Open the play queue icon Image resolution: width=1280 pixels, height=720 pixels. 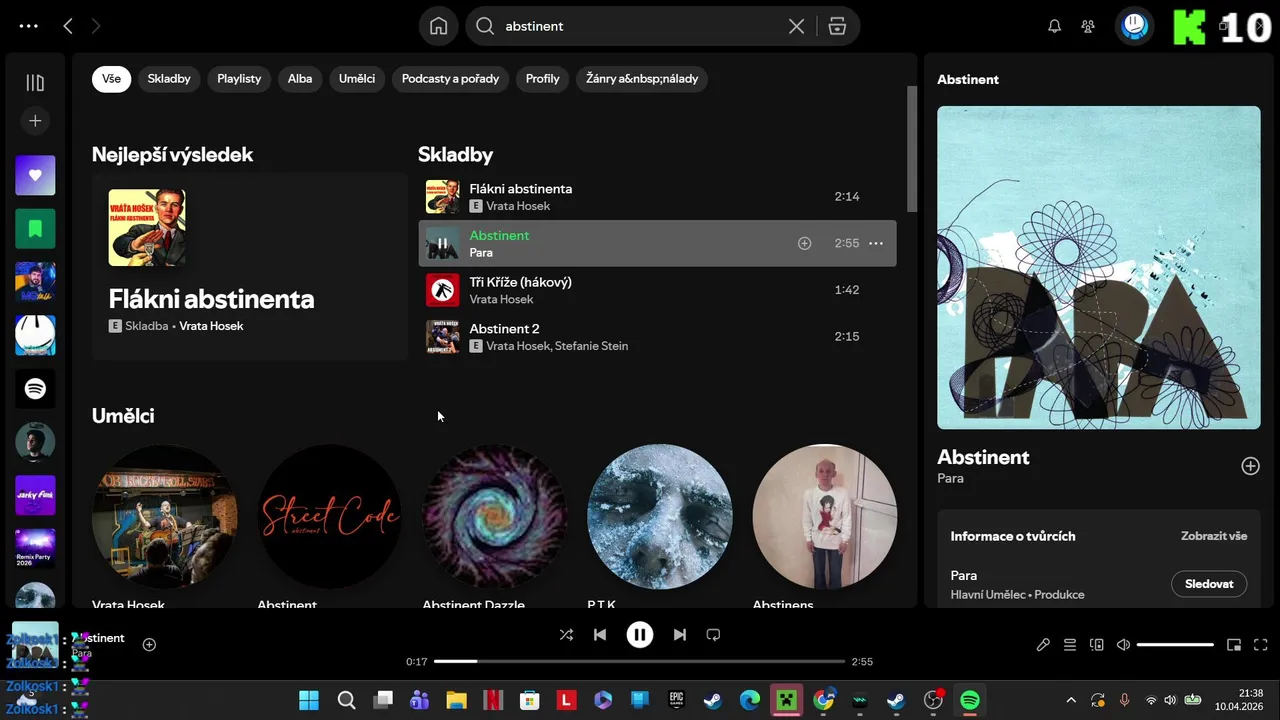[x=1070, y=645]
